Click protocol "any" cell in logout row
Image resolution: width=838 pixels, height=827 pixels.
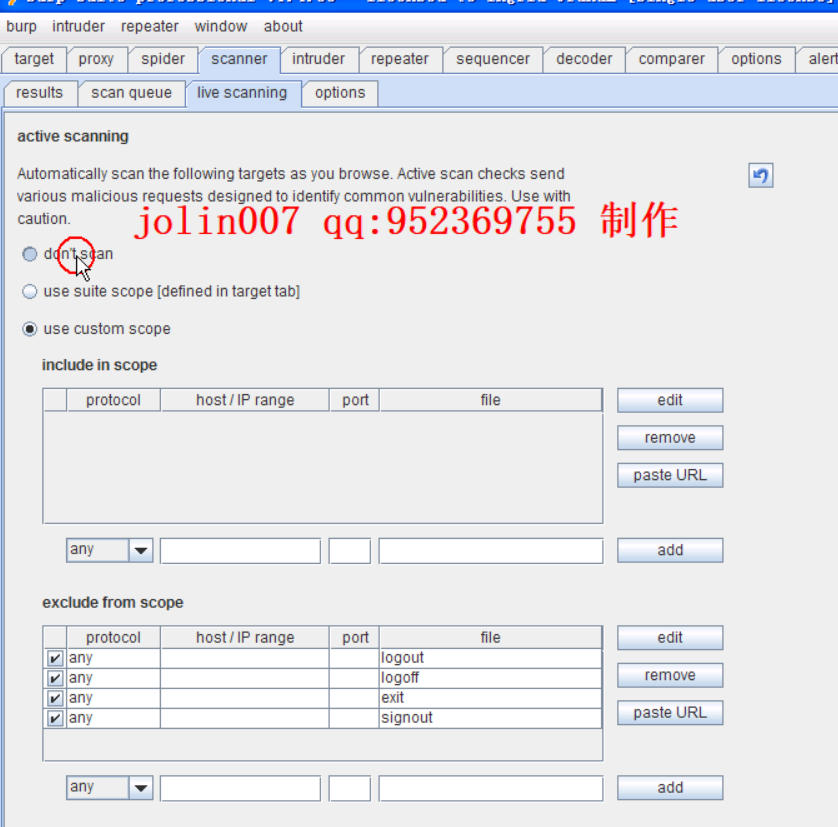click(x=113, y=658)
